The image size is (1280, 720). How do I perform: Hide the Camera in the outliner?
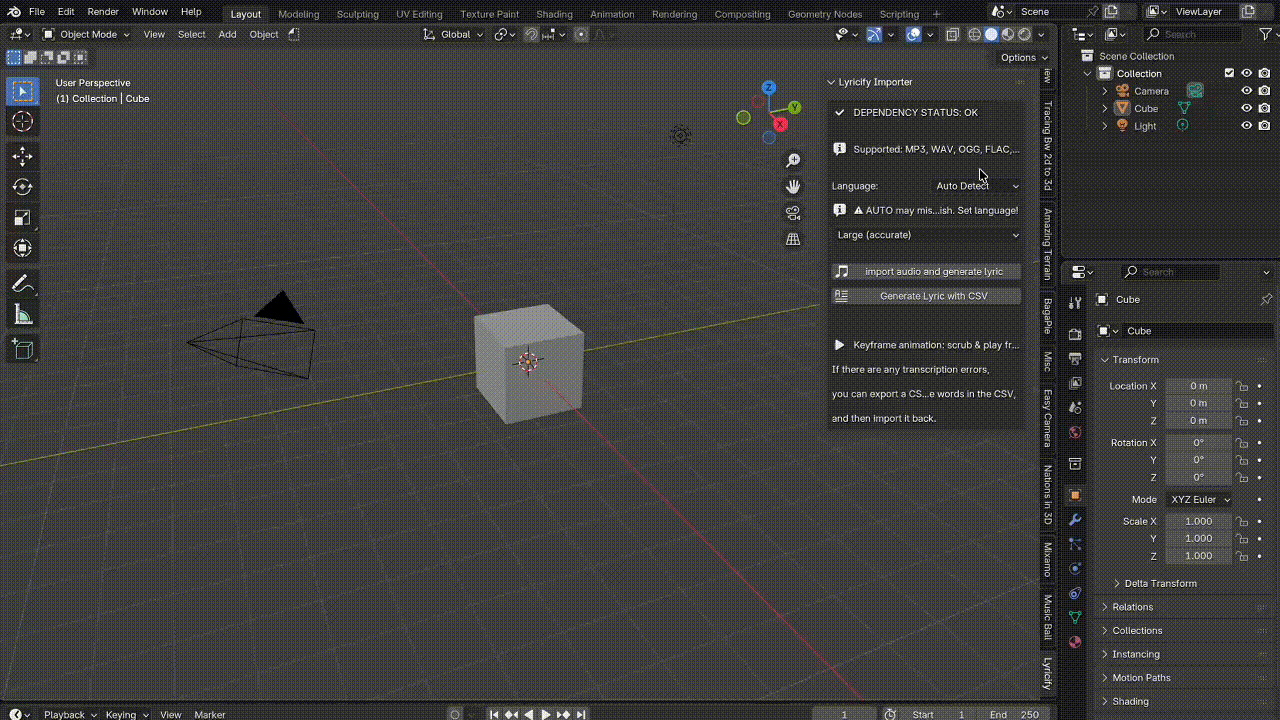pos(1246,91)
